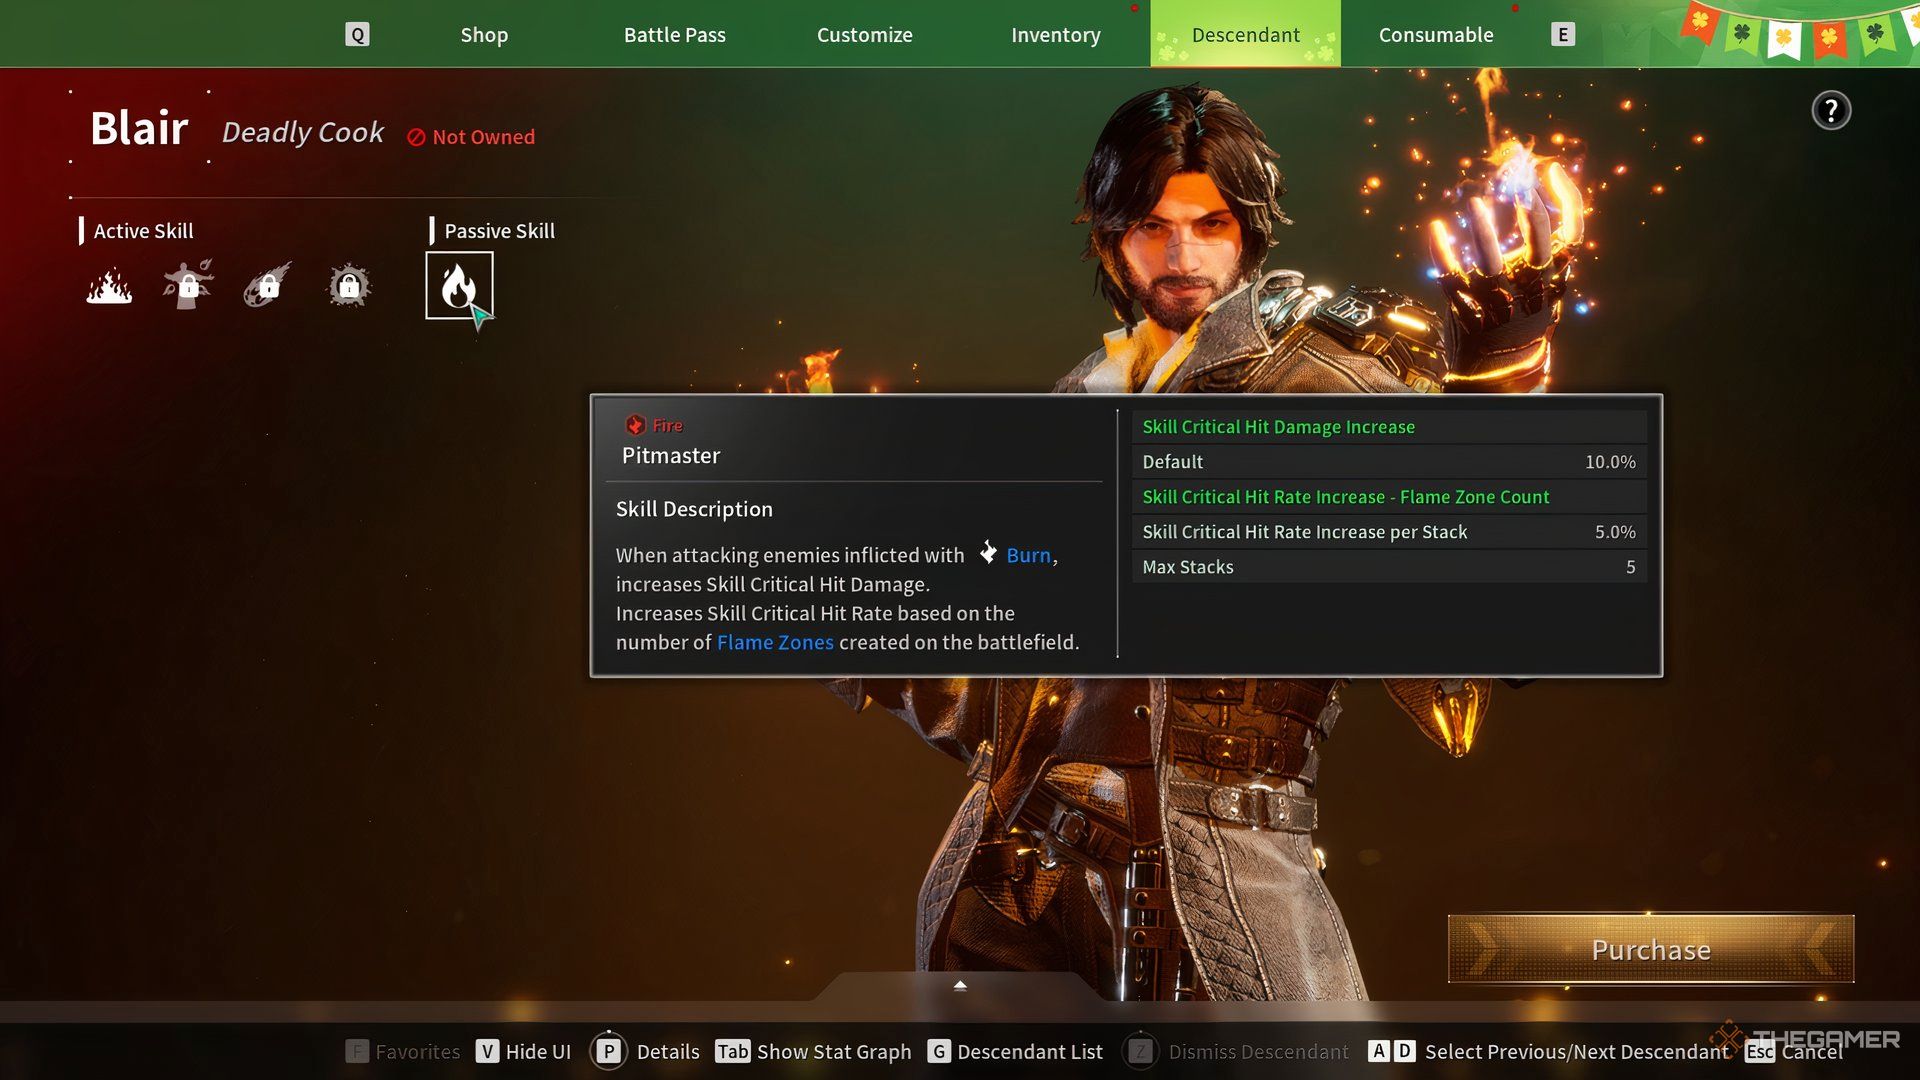Click the Pitmaster skill name
1920x1080 pixels.
(670, 455)
